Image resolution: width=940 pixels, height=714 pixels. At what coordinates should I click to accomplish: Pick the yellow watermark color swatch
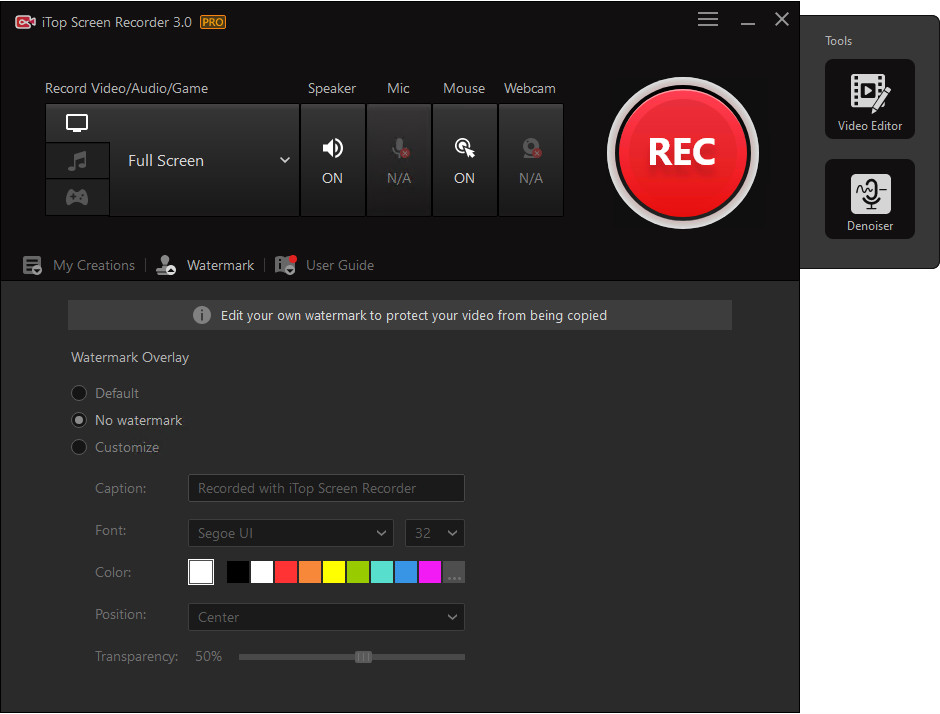pyautogui.click(x=333, y=571)
